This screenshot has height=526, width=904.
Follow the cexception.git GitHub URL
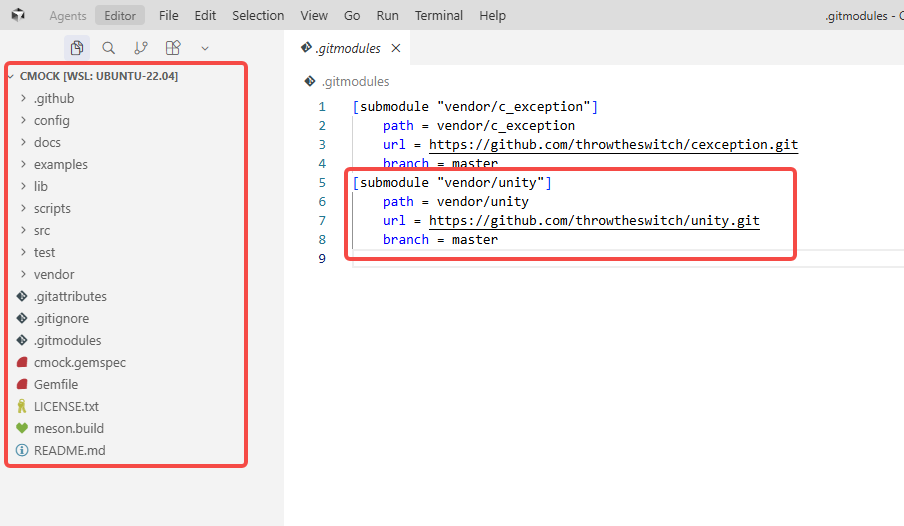[613, 144]
